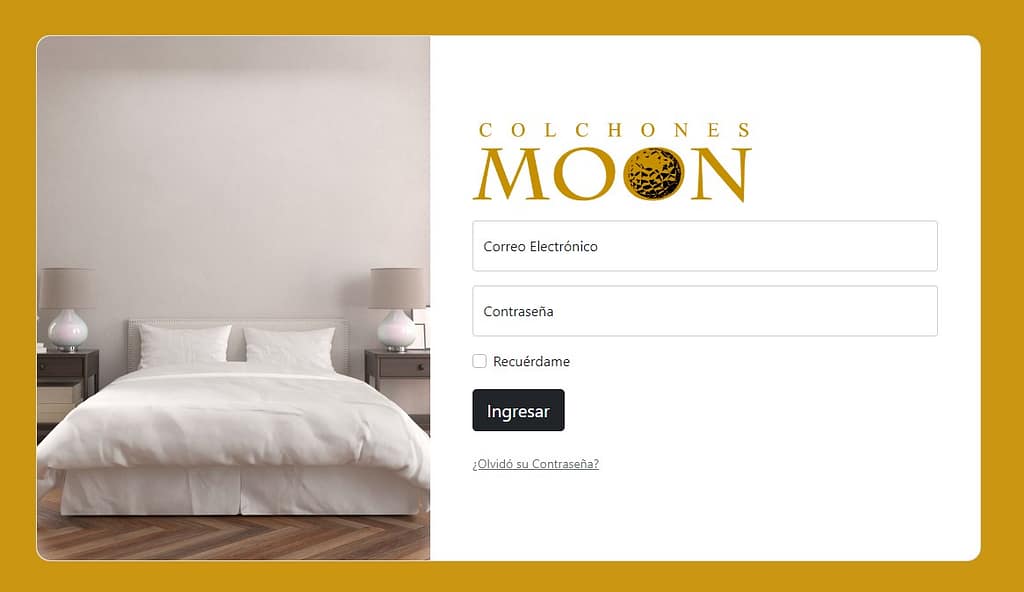The width and height of the screenshot is (1024, 592).
Task: Click the Recuérdame label text
Action: pyautogui.click(x=531, y=361)
